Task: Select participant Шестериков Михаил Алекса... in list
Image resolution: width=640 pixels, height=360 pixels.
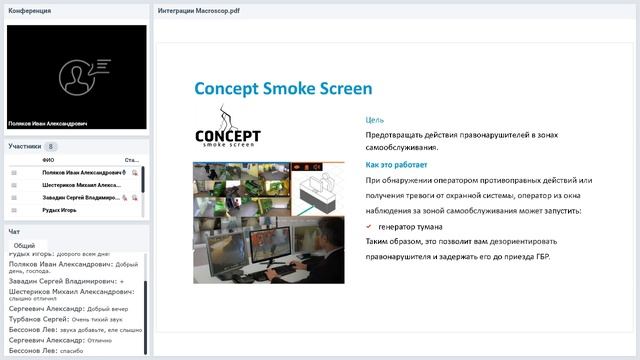Action: pos(82,185)
